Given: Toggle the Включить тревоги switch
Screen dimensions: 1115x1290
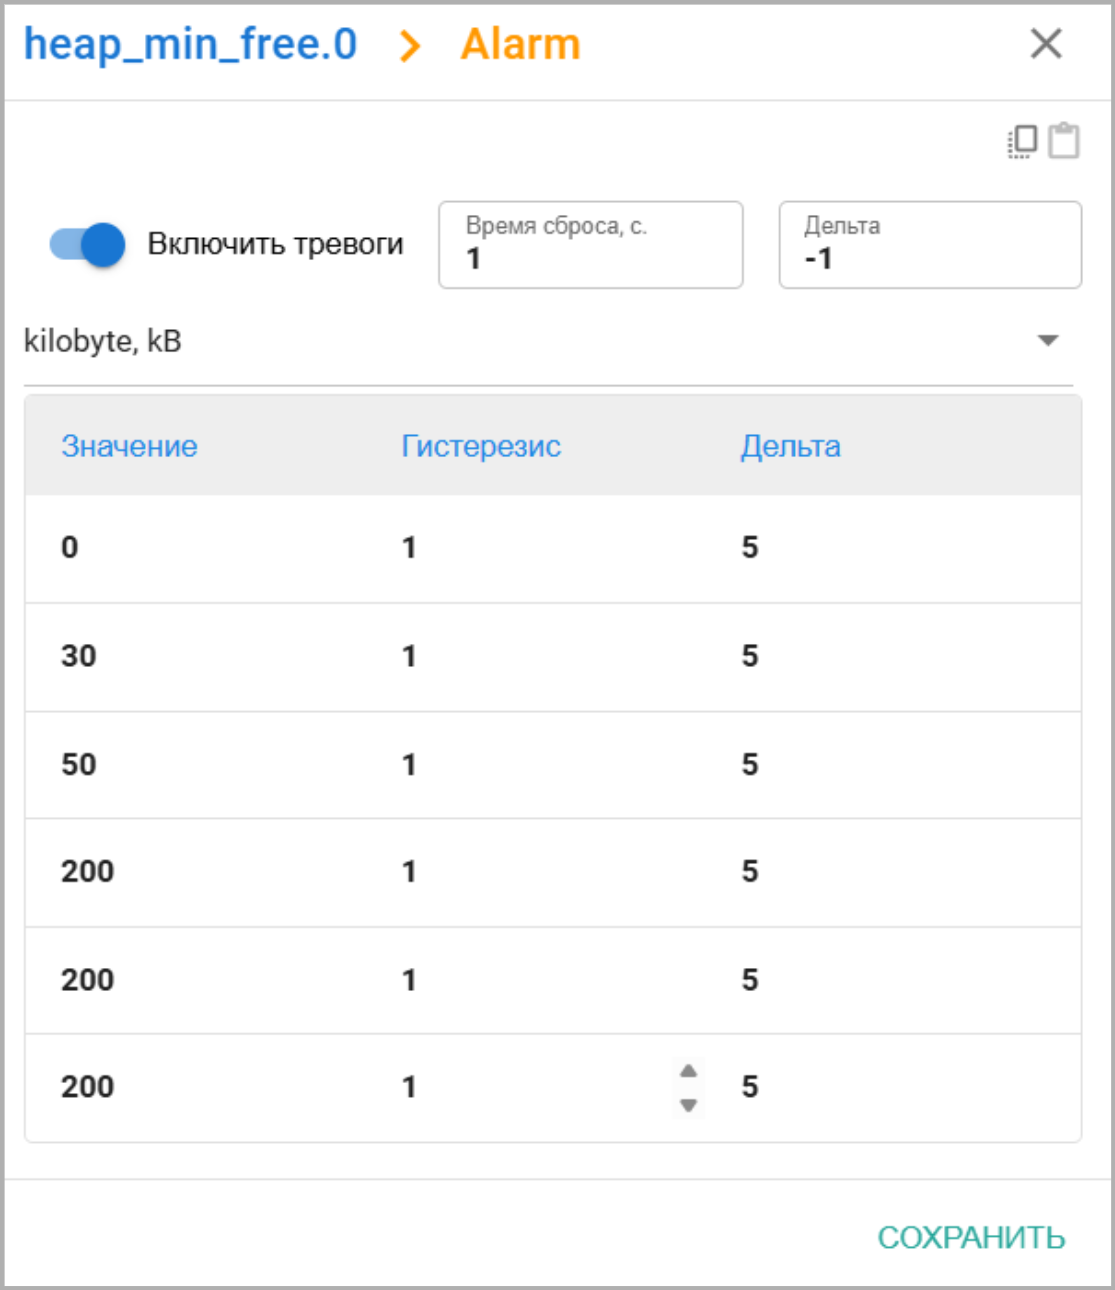Looking at the screenshot, I should click(x=88, y=244).
